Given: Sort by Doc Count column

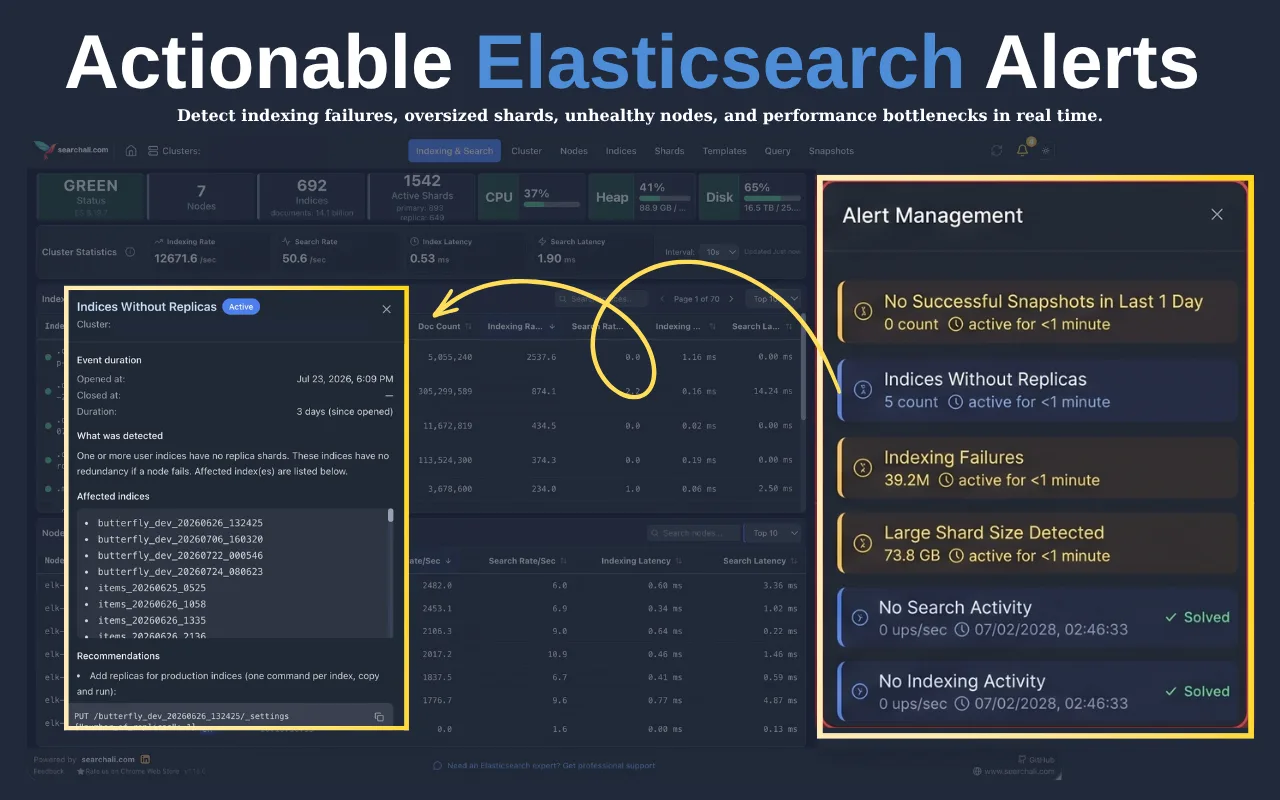Looking at the screenshot, I should pos(447,326).
